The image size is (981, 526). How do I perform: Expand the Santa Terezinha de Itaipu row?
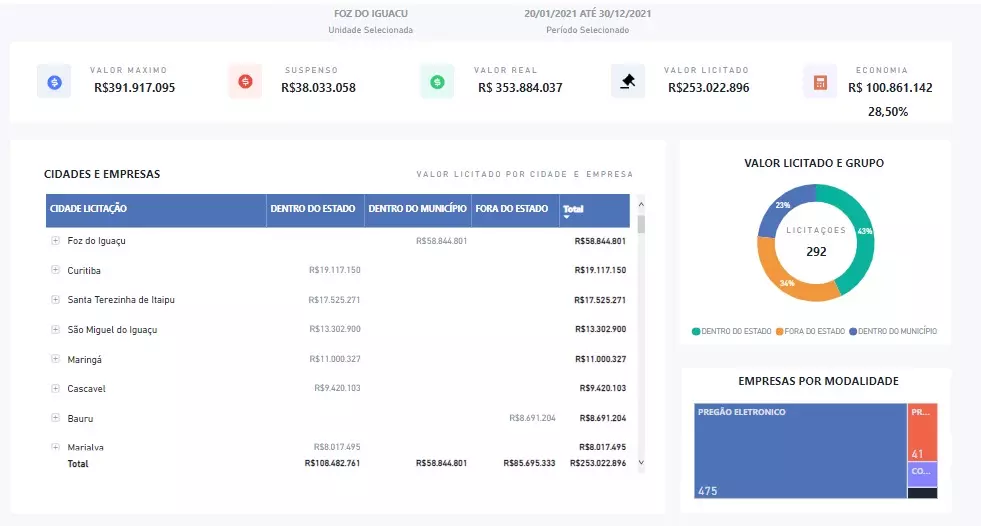click(55, 300)
